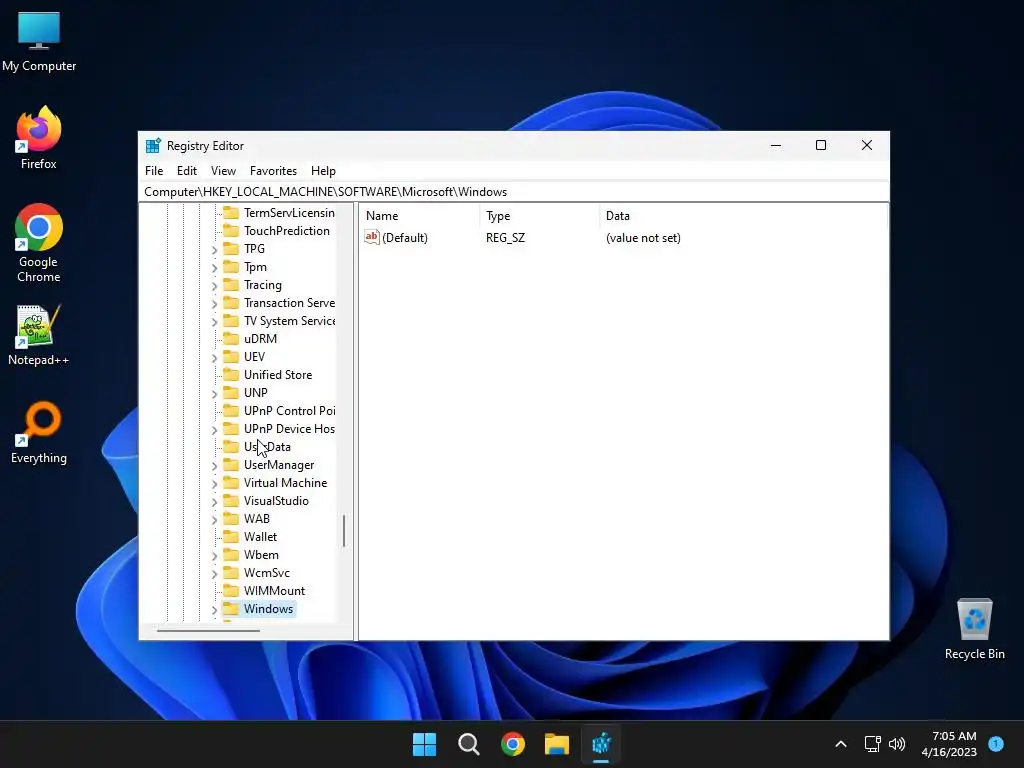
Task: Click the WIMMount folder icon
Action: (231, 591)
